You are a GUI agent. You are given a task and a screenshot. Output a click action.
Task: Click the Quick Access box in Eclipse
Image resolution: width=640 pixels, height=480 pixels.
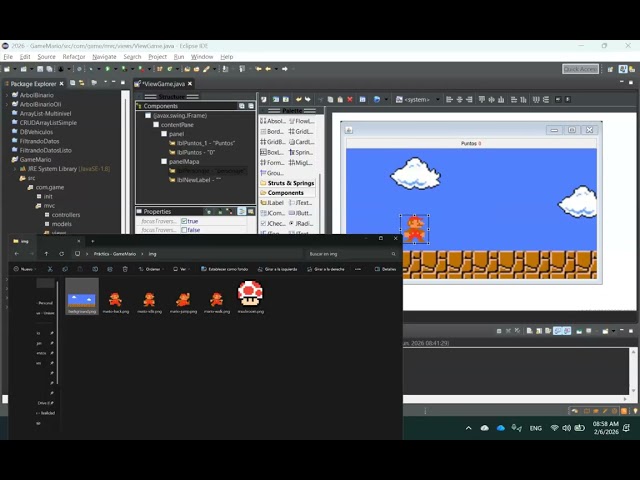click(x=580, y=69)
